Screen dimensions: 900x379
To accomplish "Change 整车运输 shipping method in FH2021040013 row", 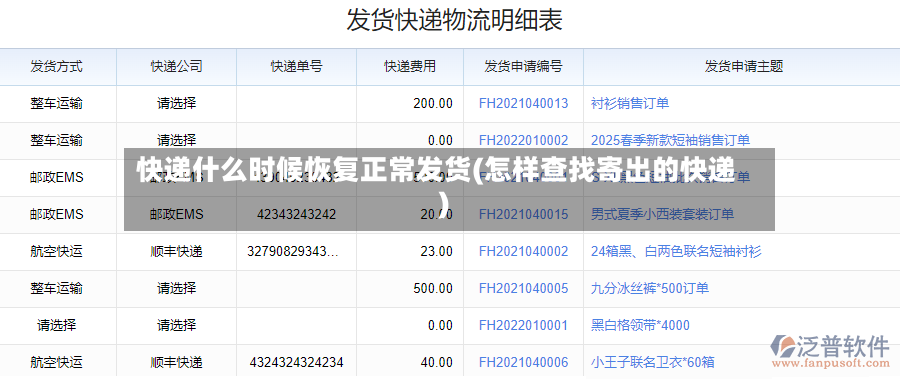I will point(57,103).
